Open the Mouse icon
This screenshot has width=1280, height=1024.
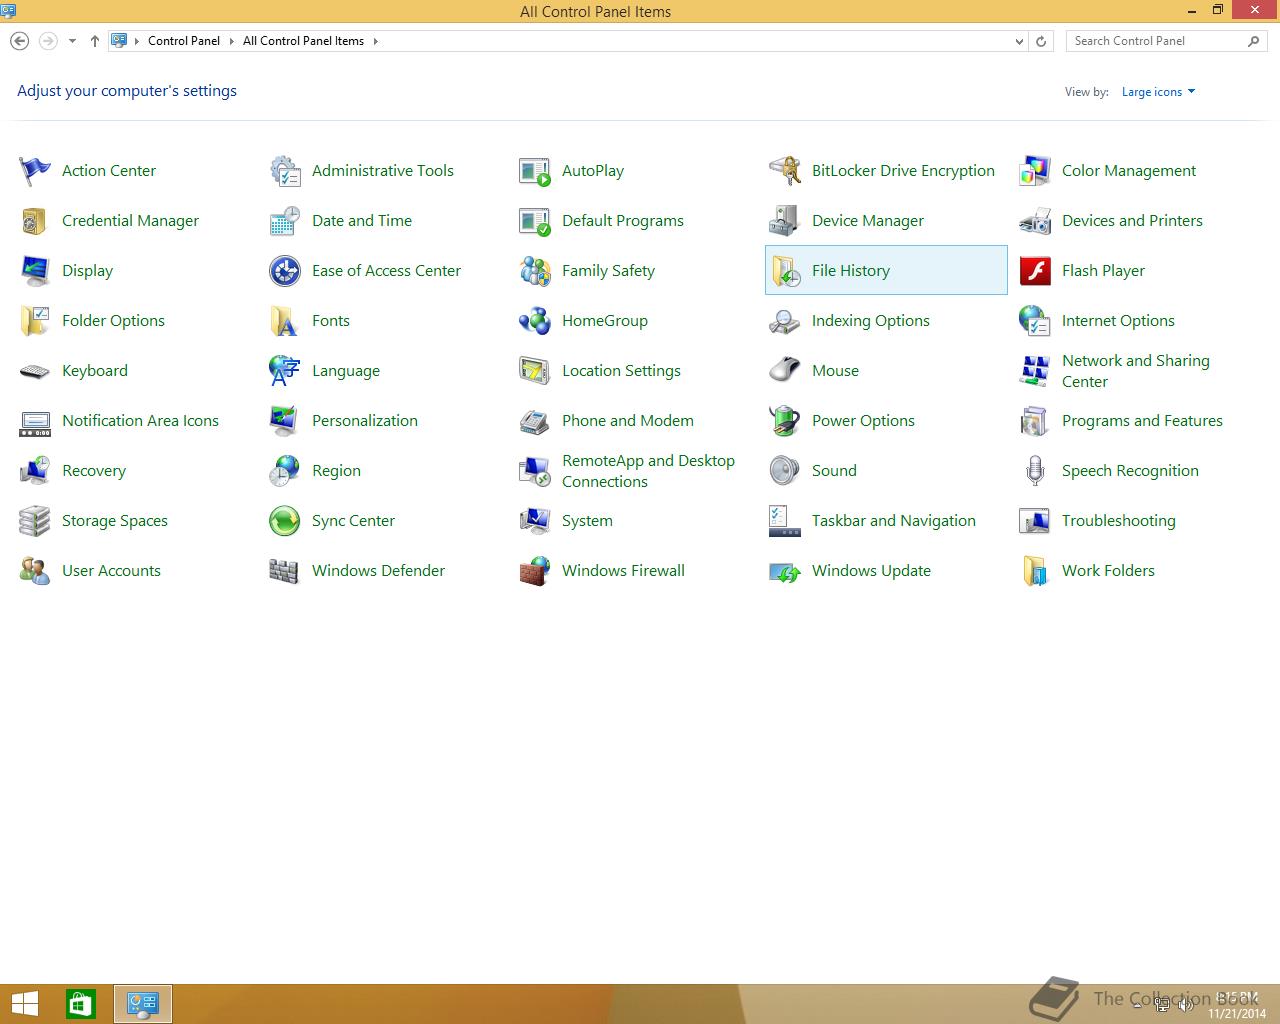(785, 371)
